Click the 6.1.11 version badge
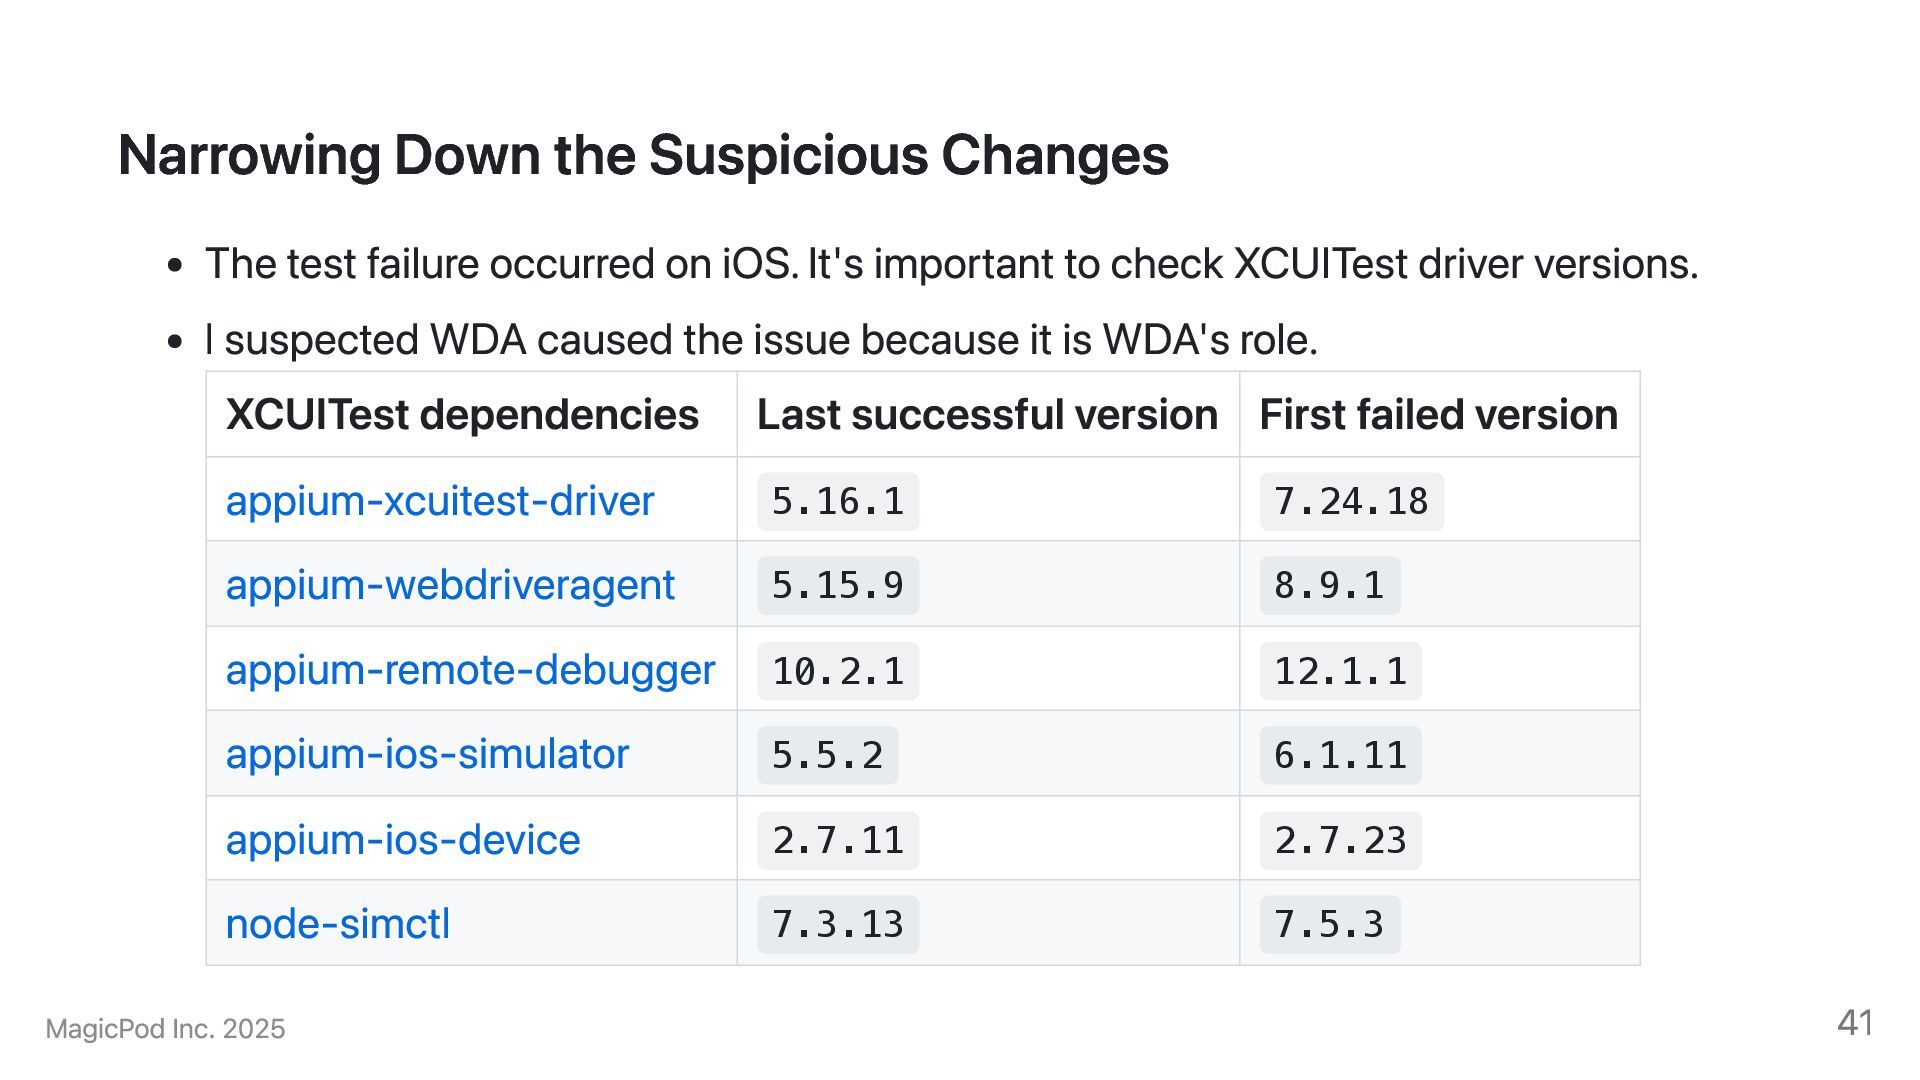 pyautogui.click(x=1340, y=755)
